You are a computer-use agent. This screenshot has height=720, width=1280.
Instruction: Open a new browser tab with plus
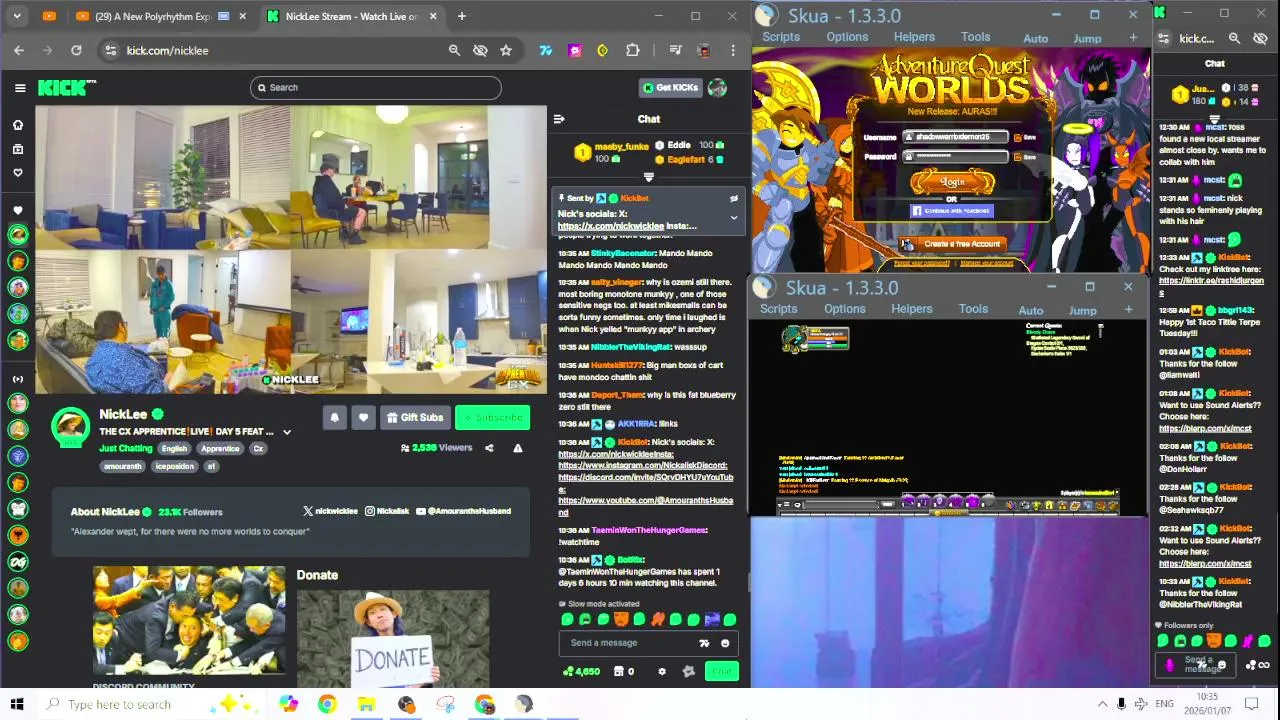[461, 16]
